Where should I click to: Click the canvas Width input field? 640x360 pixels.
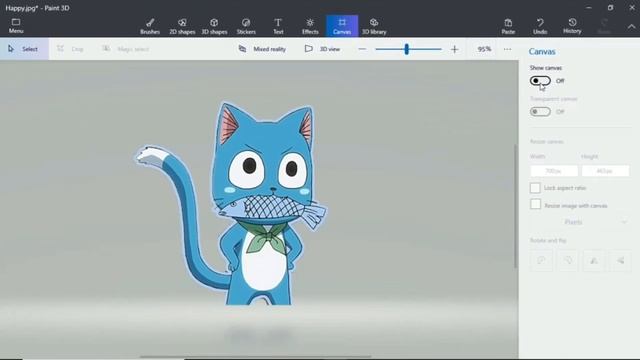pyautogui.click(x=554, y=171)
